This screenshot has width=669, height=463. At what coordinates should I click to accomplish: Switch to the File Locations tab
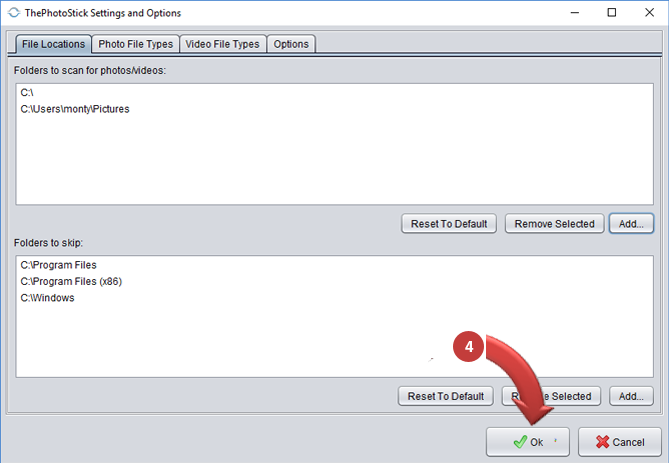click(53, 44)
